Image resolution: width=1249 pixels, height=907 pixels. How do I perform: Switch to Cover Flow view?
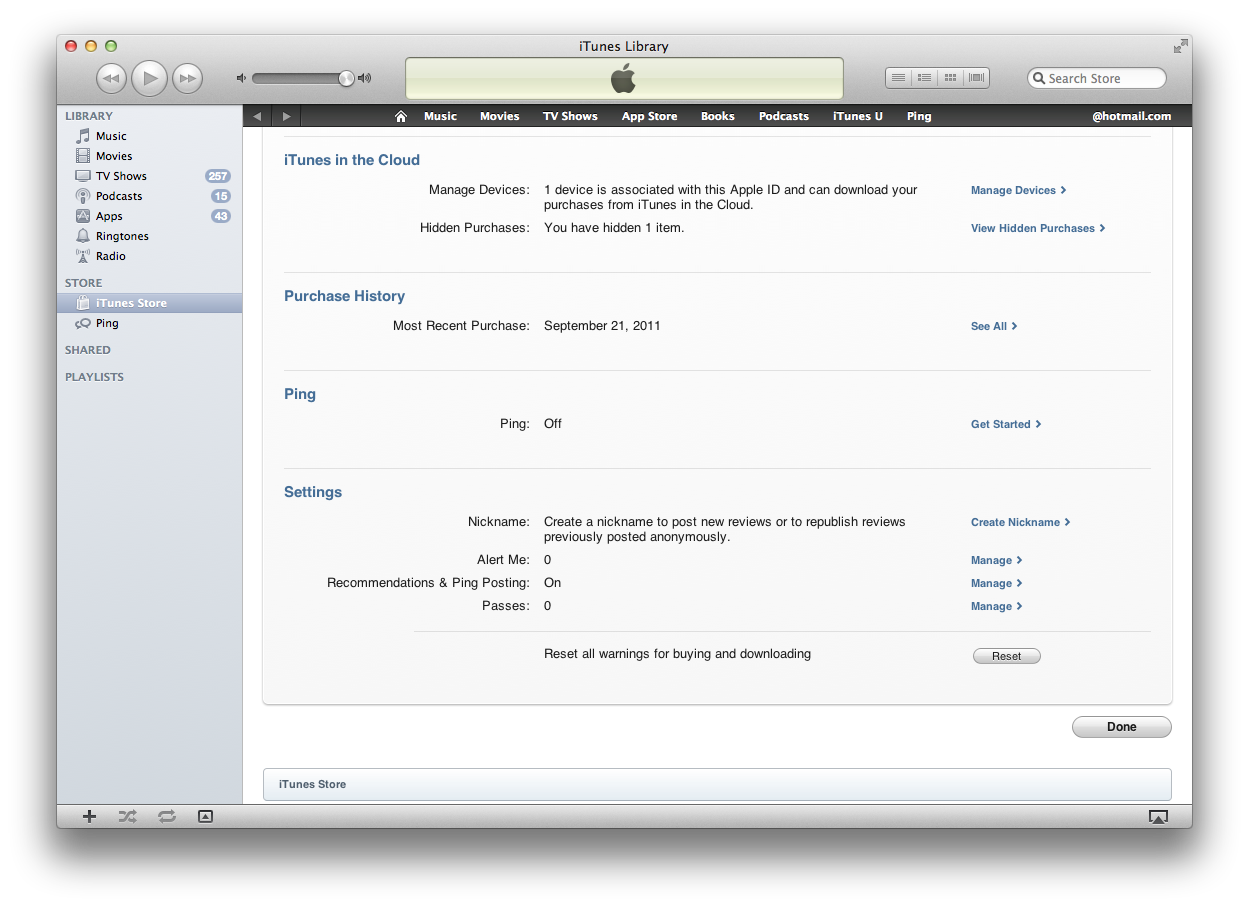976,78
